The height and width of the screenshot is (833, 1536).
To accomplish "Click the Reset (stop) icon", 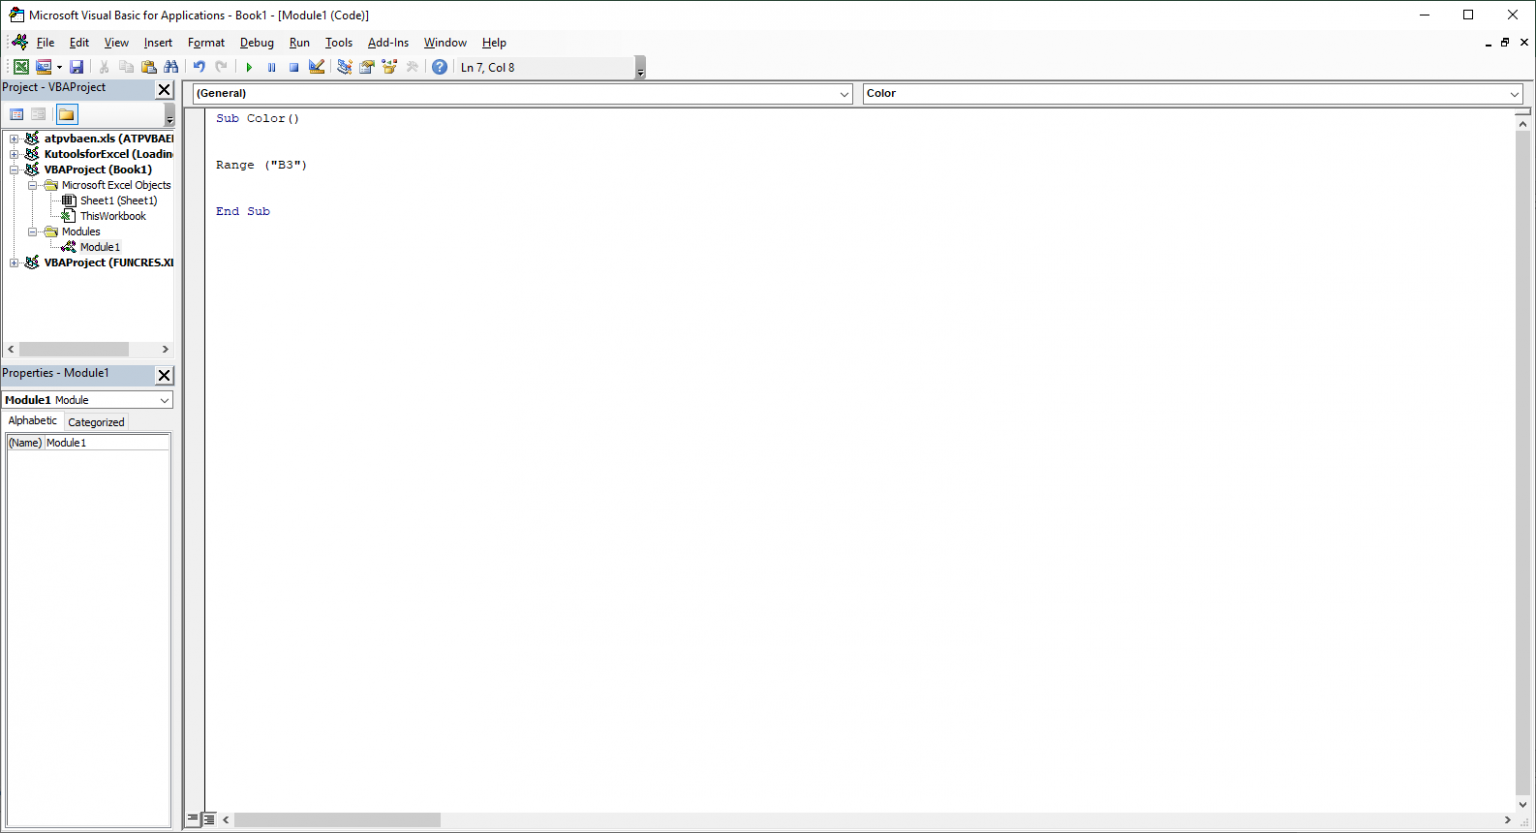I will (x=293, y=66).
